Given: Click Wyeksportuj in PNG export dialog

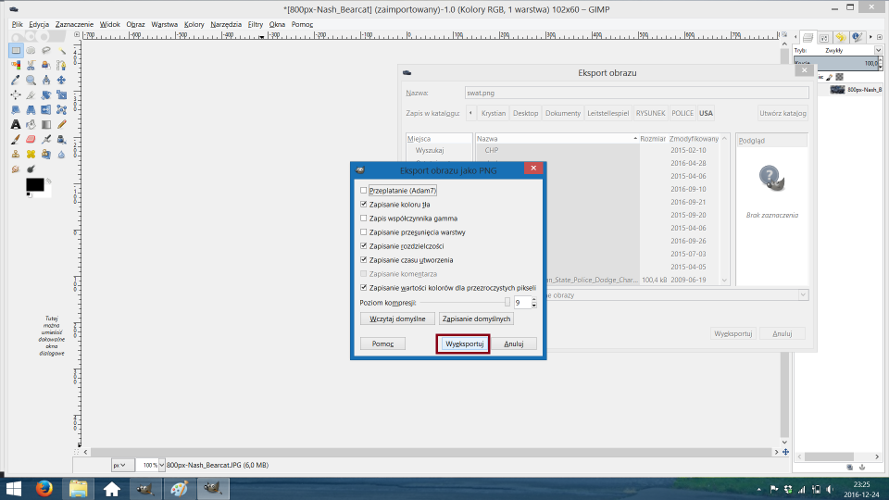Looking at the screenshot, I should pos(464,344).
